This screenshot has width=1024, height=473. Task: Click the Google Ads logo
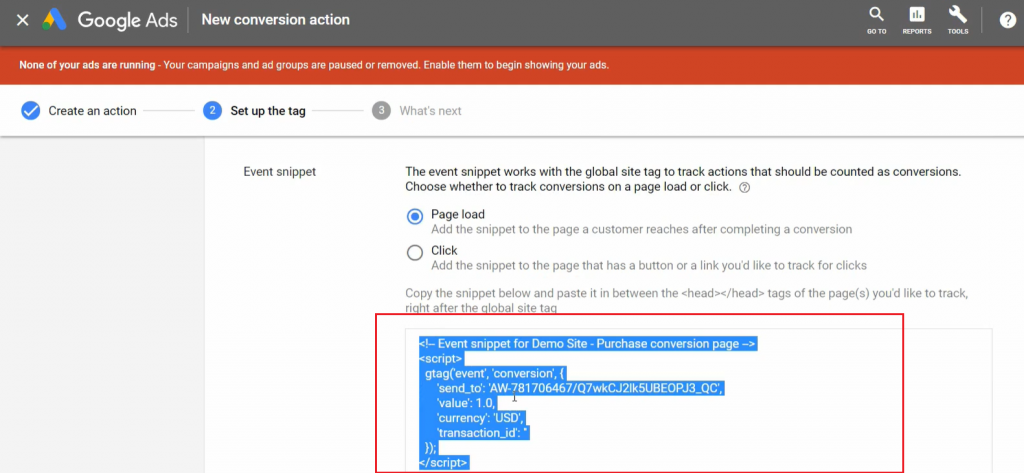[110, 20]
